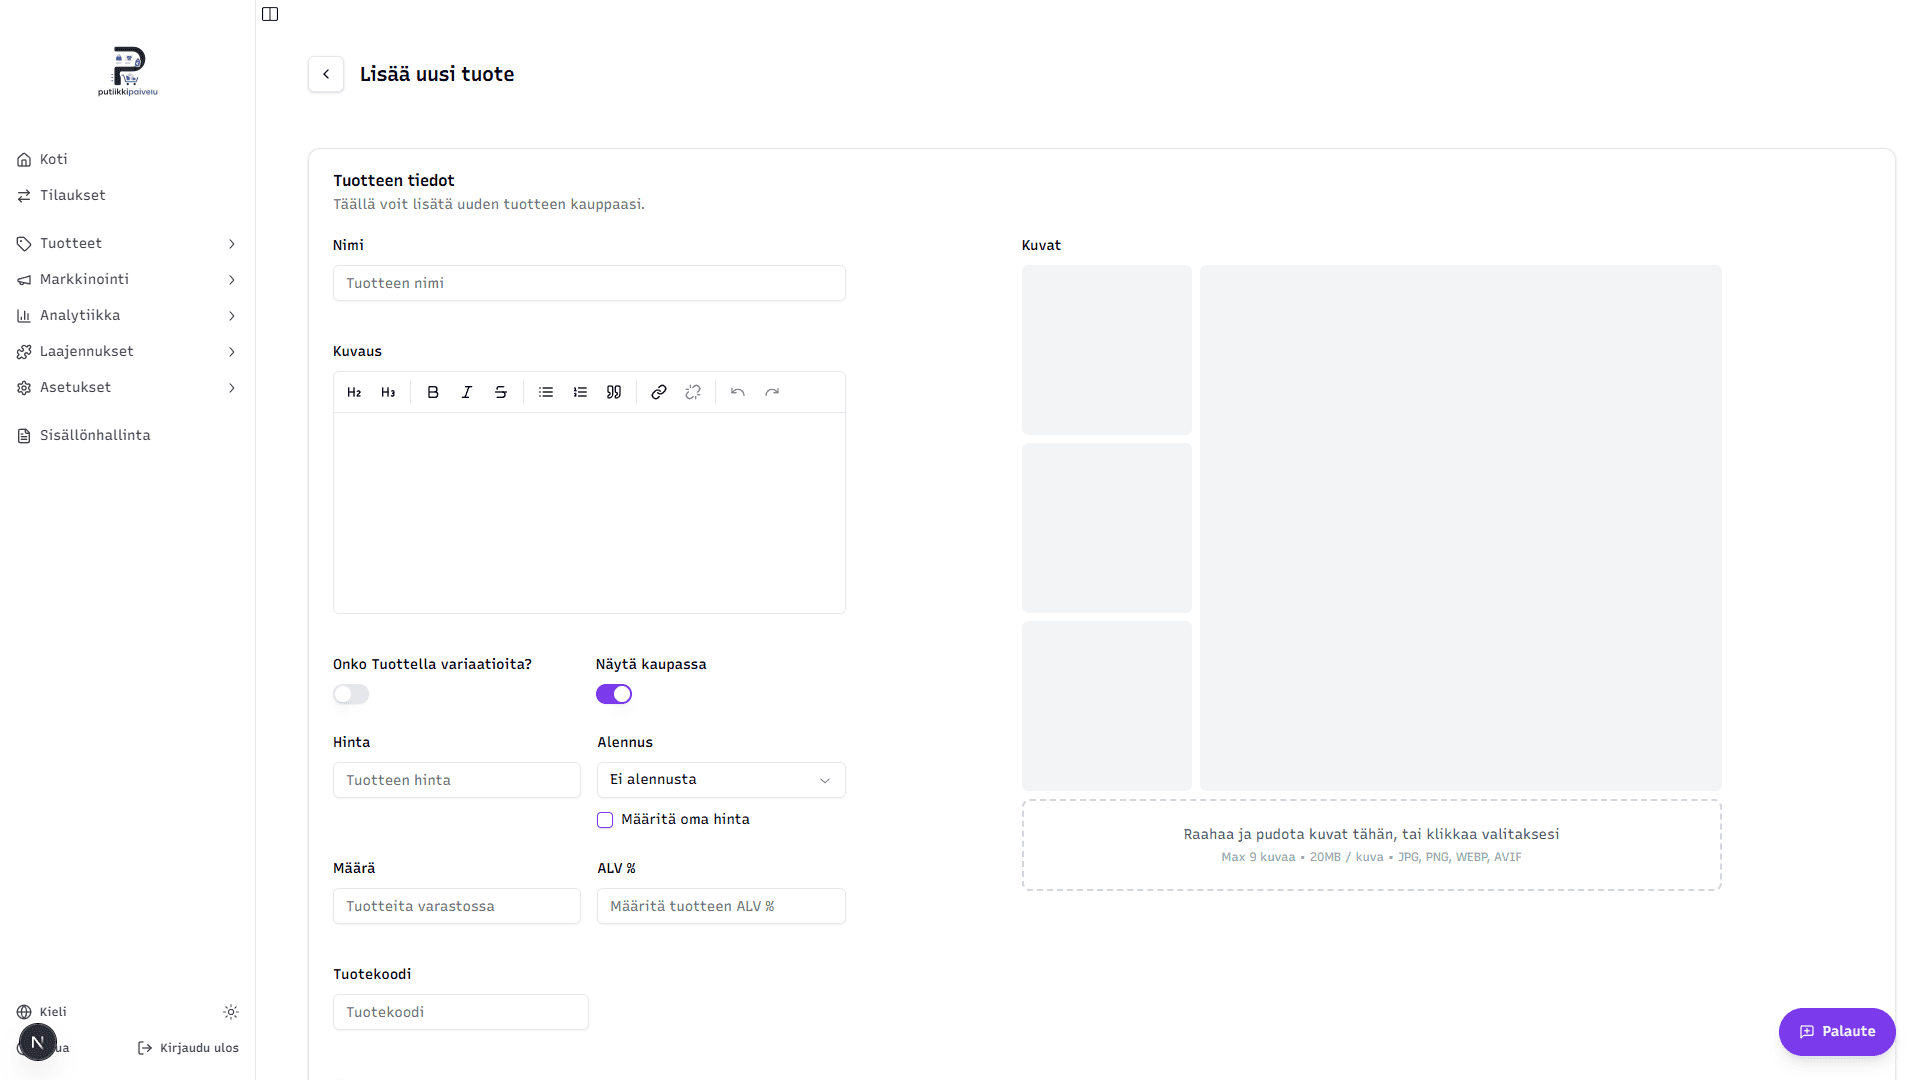Click the round N avatar icon

click(x=38, y=1043)
